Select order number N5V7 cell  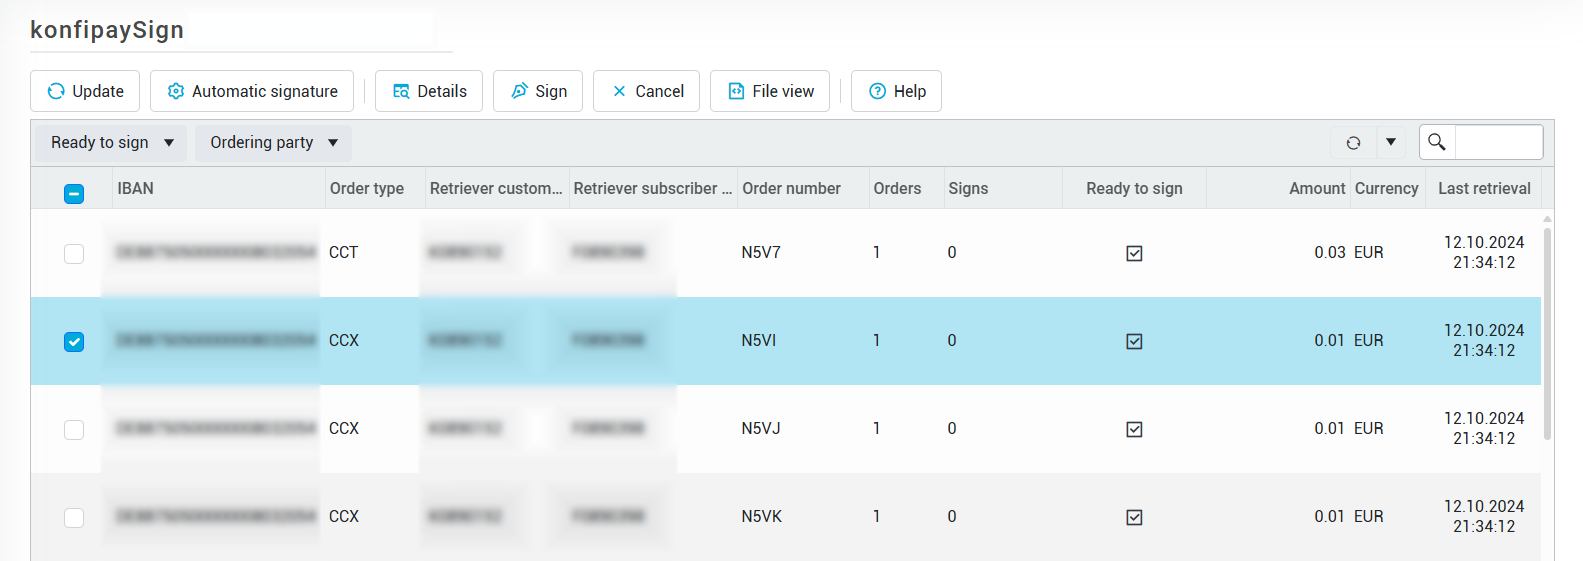[761, 253]
